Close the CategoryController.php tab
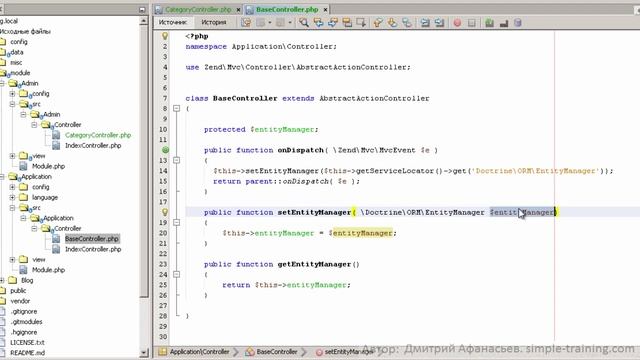Viewport: 640px width, 360px height. tap(238, 9)
